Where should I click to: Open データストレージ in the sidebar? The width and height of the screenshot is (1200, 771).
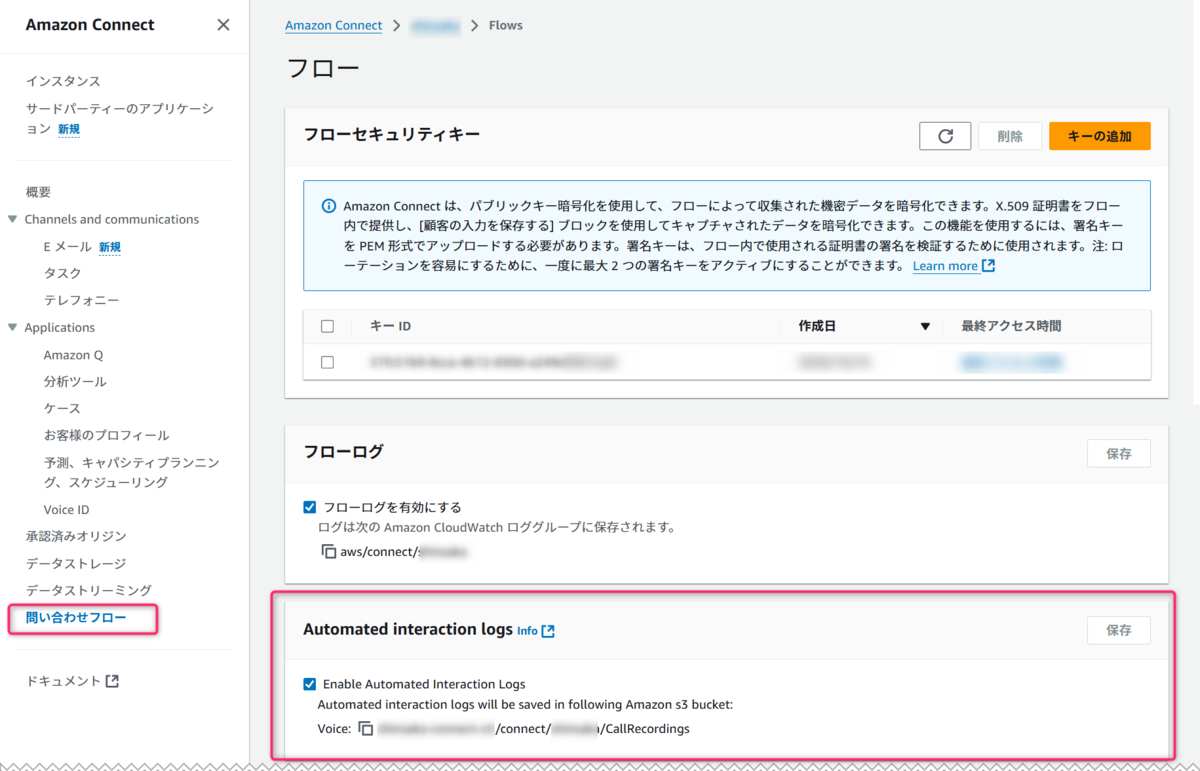click(76, 563)
